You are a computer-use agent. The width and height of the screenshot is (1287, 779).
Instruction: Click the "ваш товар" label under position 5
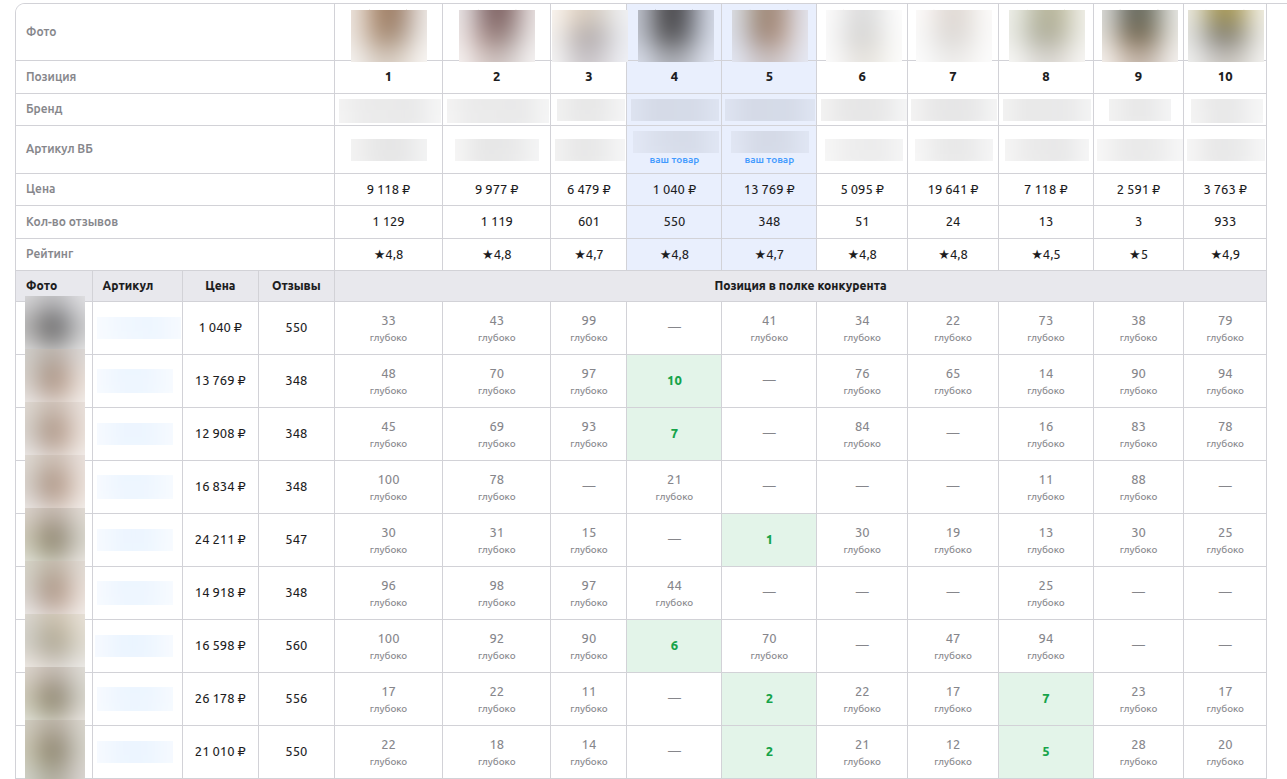click(769, 160)
